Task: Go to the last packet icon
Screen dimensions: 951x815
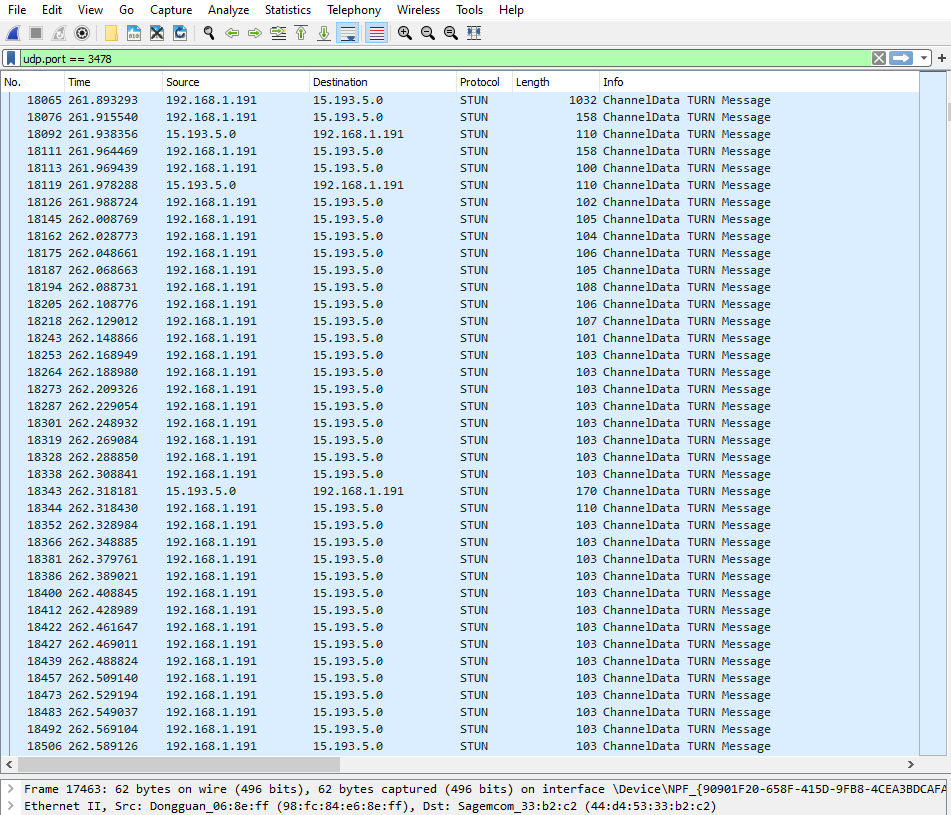Action: coord(322,32)
